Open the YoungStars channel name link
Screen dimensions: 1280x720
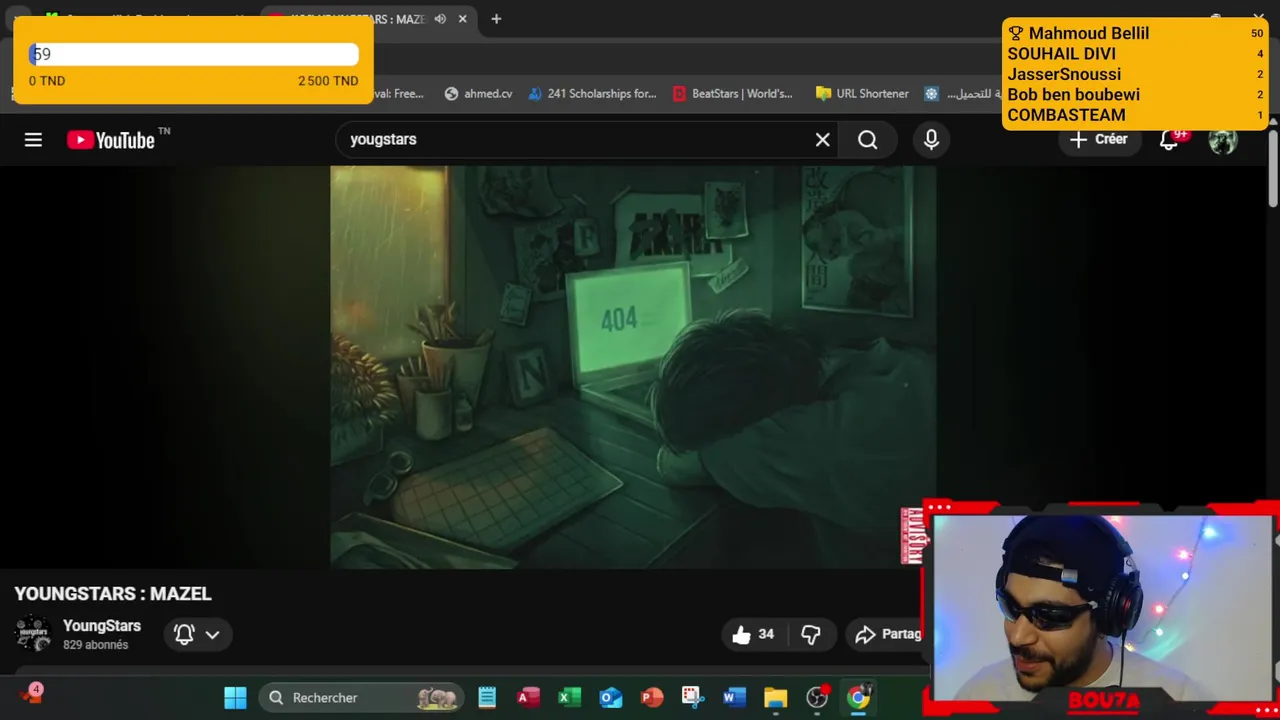[x=102, y=626]
